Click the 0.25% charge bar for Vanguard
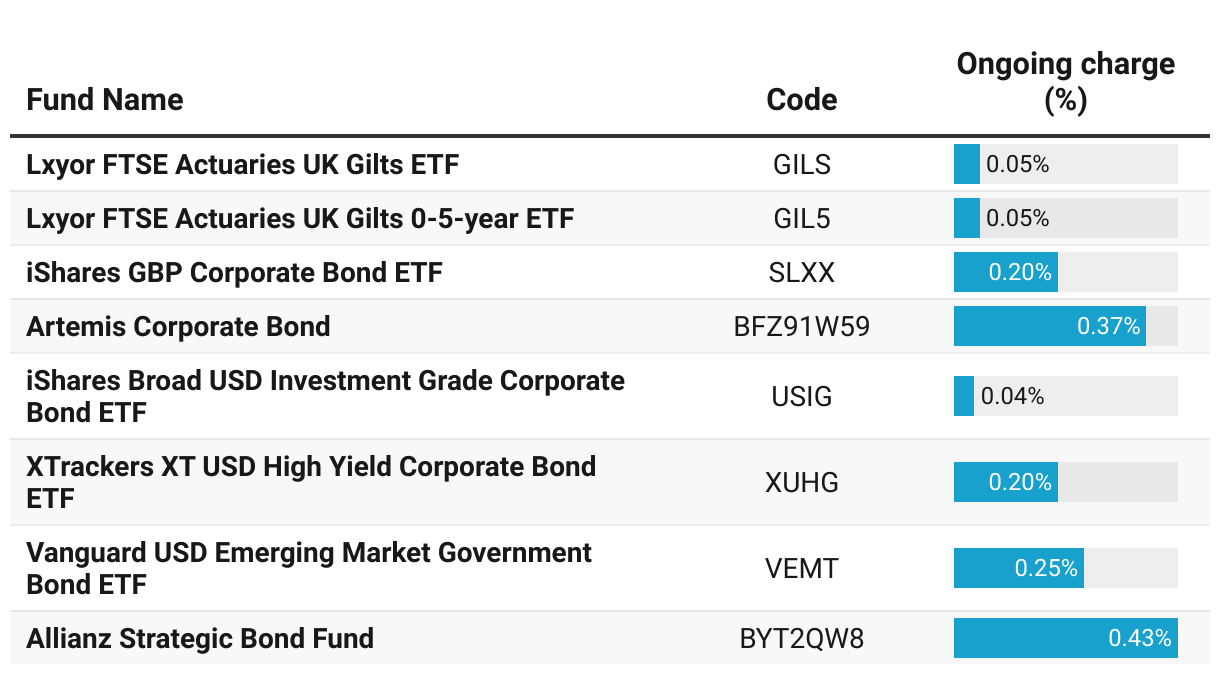Image resolution: width=1220 pixels, height=674 pixels. pos(1019,568)
